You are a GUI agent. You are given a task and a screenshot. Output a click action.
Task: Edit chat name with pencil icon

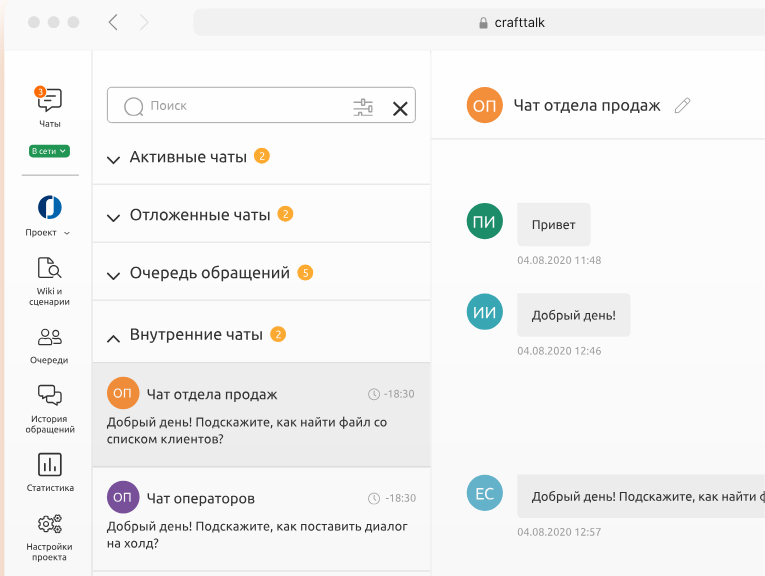coord(683,105)
